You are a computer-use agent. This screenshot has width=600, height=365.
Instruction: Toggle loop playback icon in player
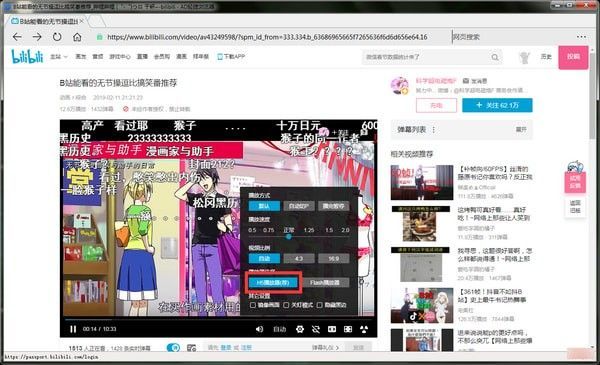[x=316, y=329]
